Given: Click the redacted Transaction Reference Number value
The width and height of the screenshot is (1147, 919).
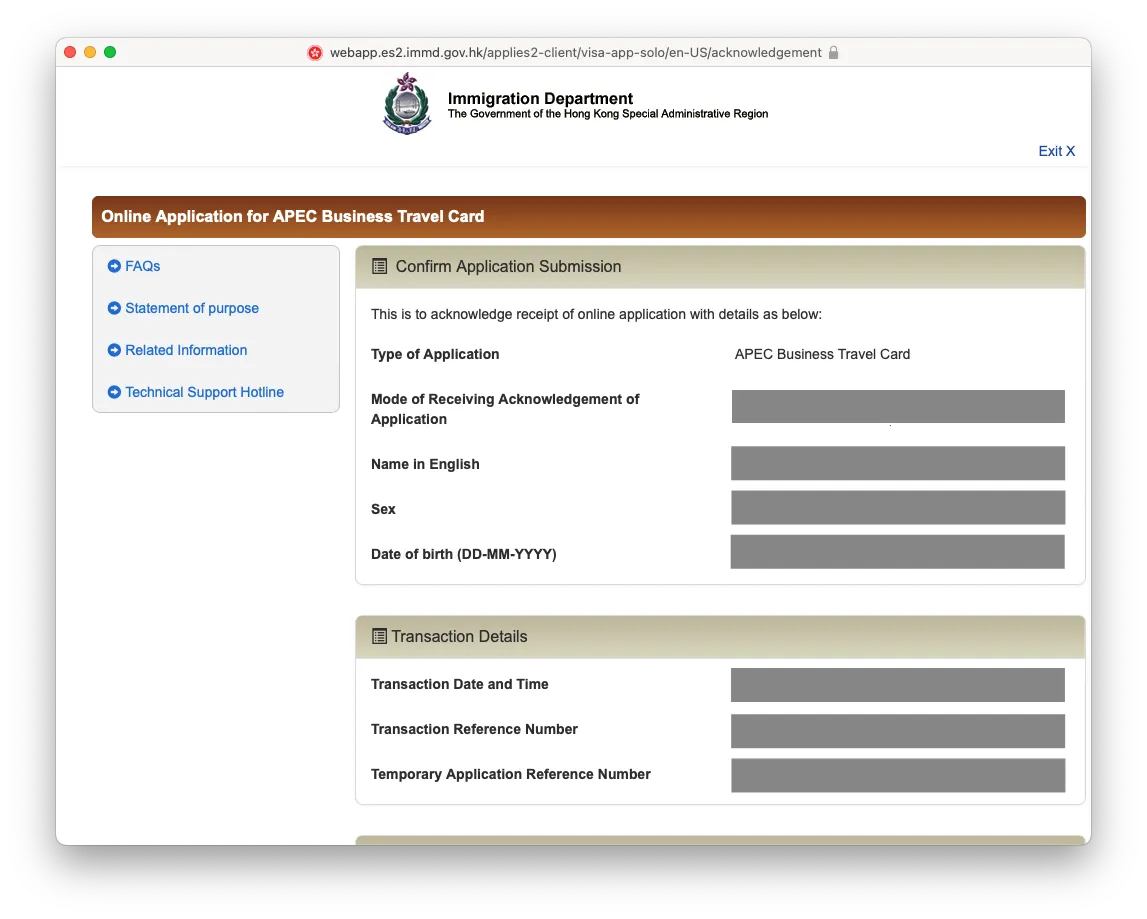Looking at the screenshot, I should coord(897,730).
